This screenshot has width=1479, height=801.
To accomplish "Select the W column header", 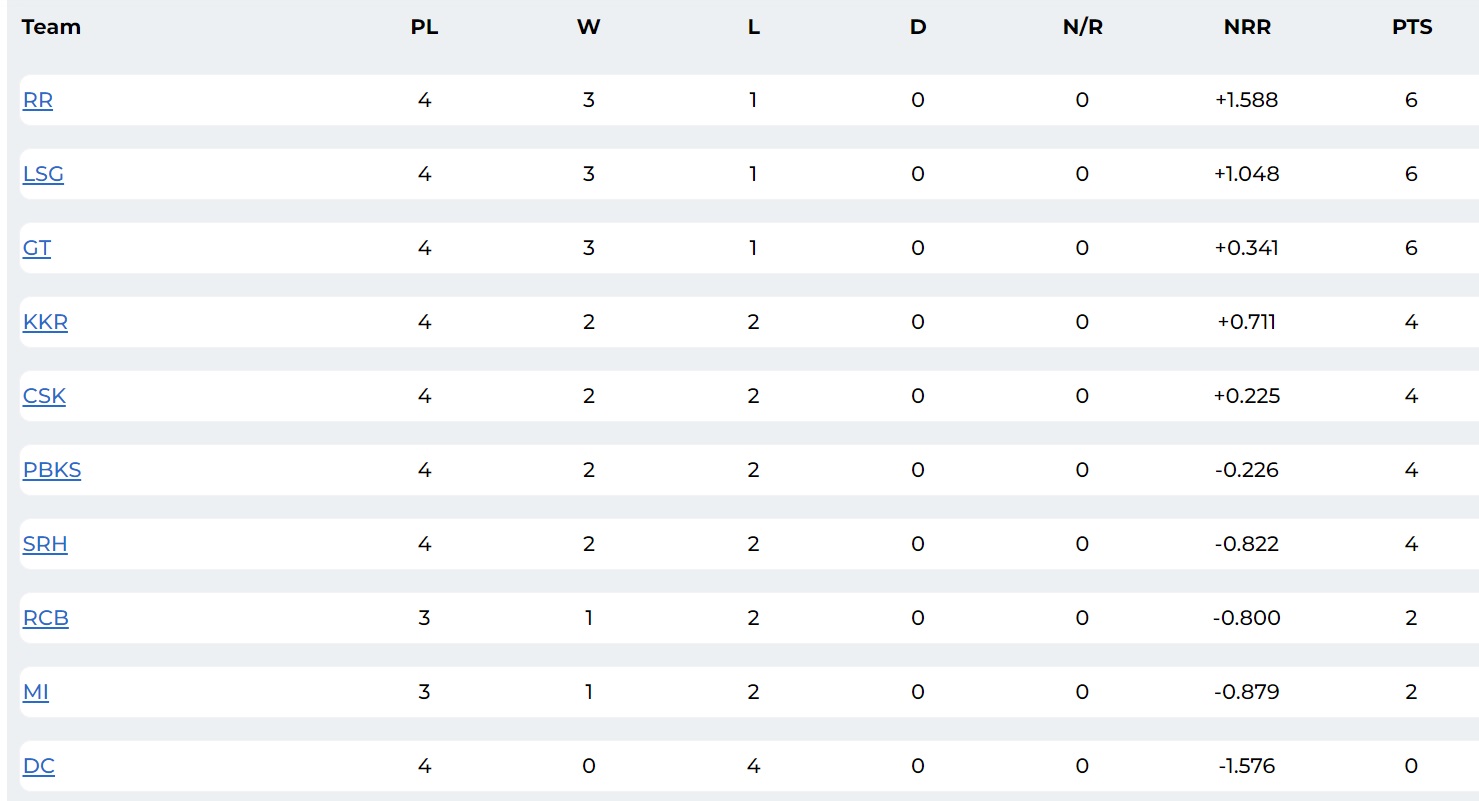I will (589, 27).
